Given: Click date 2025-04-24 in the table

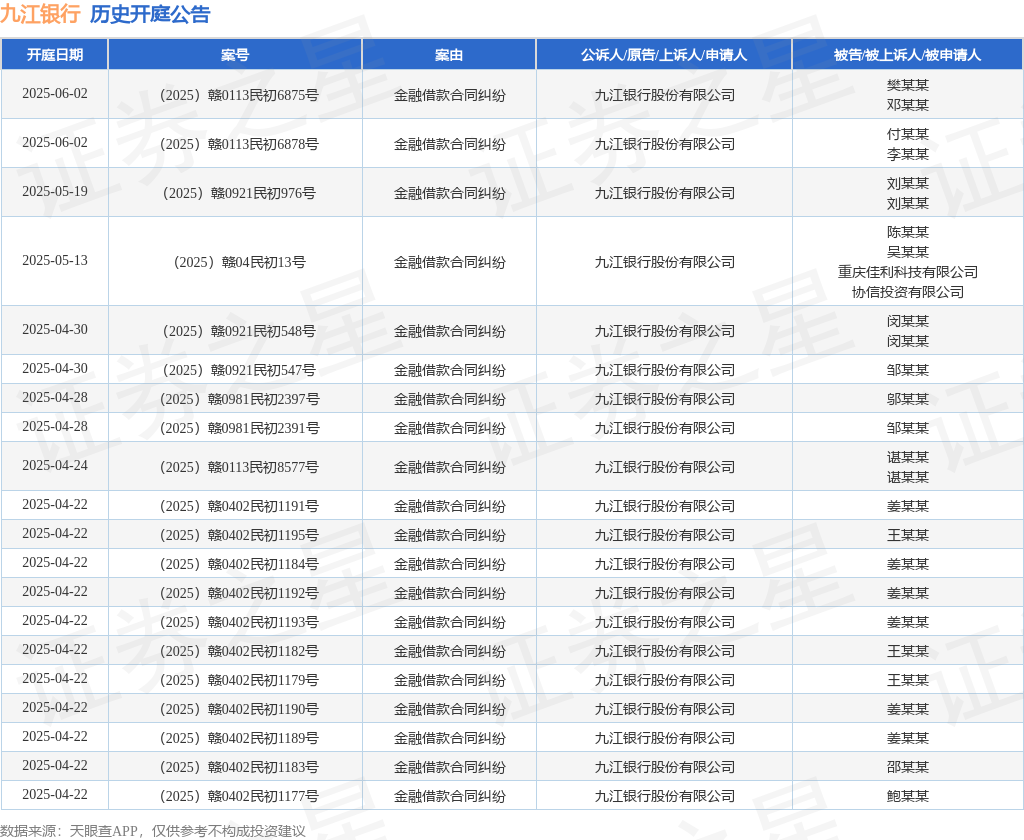Looking at the screenshot, I should pos(55,466).
